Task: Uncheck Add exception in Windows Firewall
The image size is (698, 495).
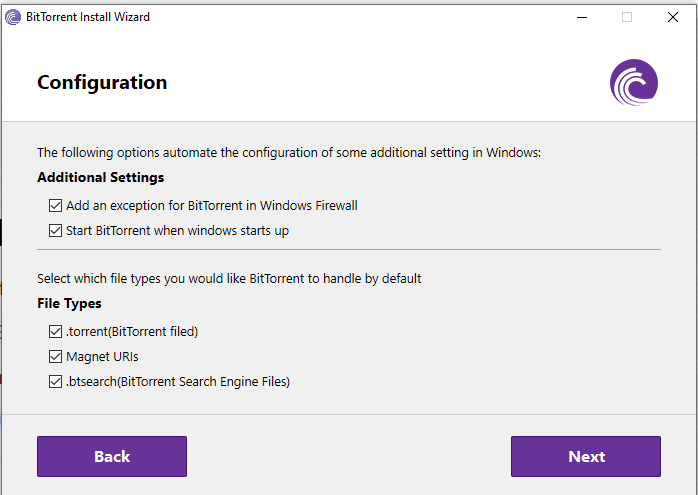Action: tap(55, 206)
